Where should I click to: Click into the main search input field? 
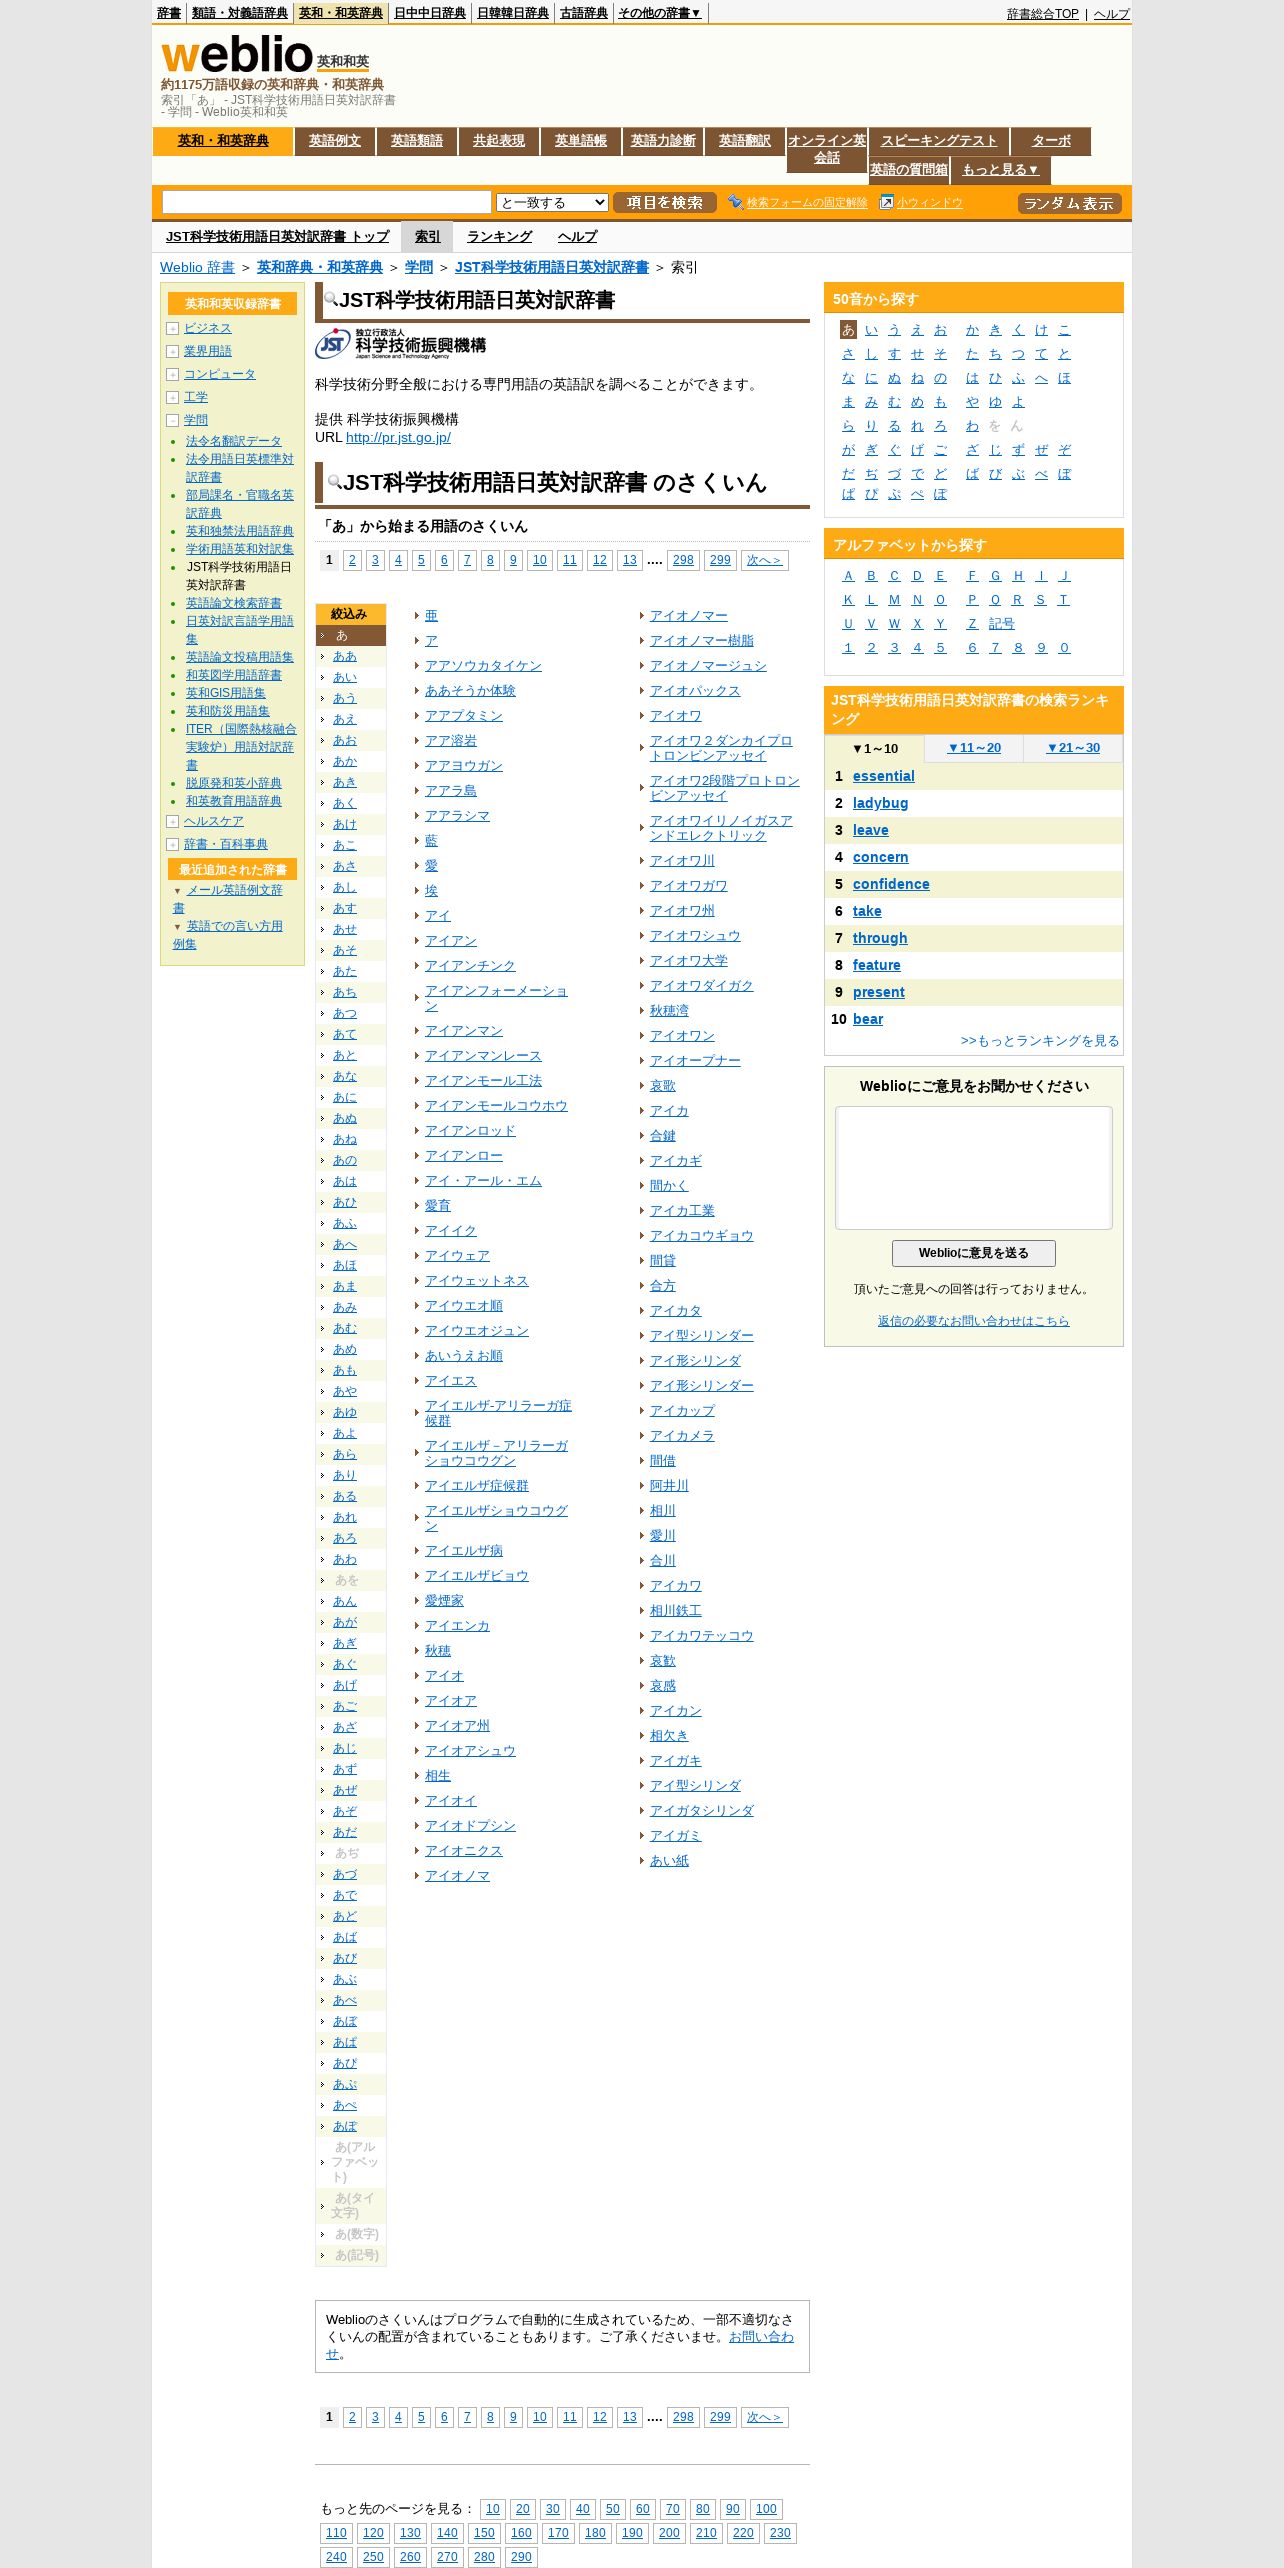(327, 202)
